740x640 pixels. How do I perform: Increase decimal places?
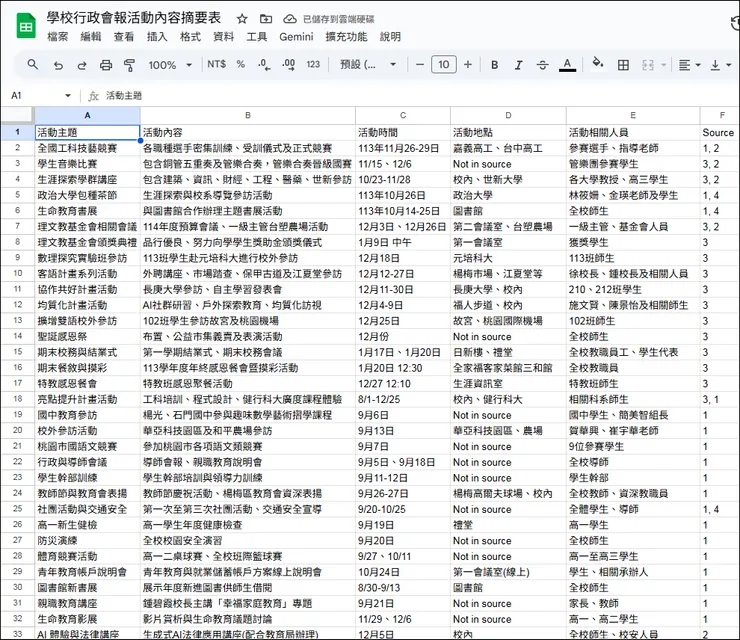coord(288,65)
